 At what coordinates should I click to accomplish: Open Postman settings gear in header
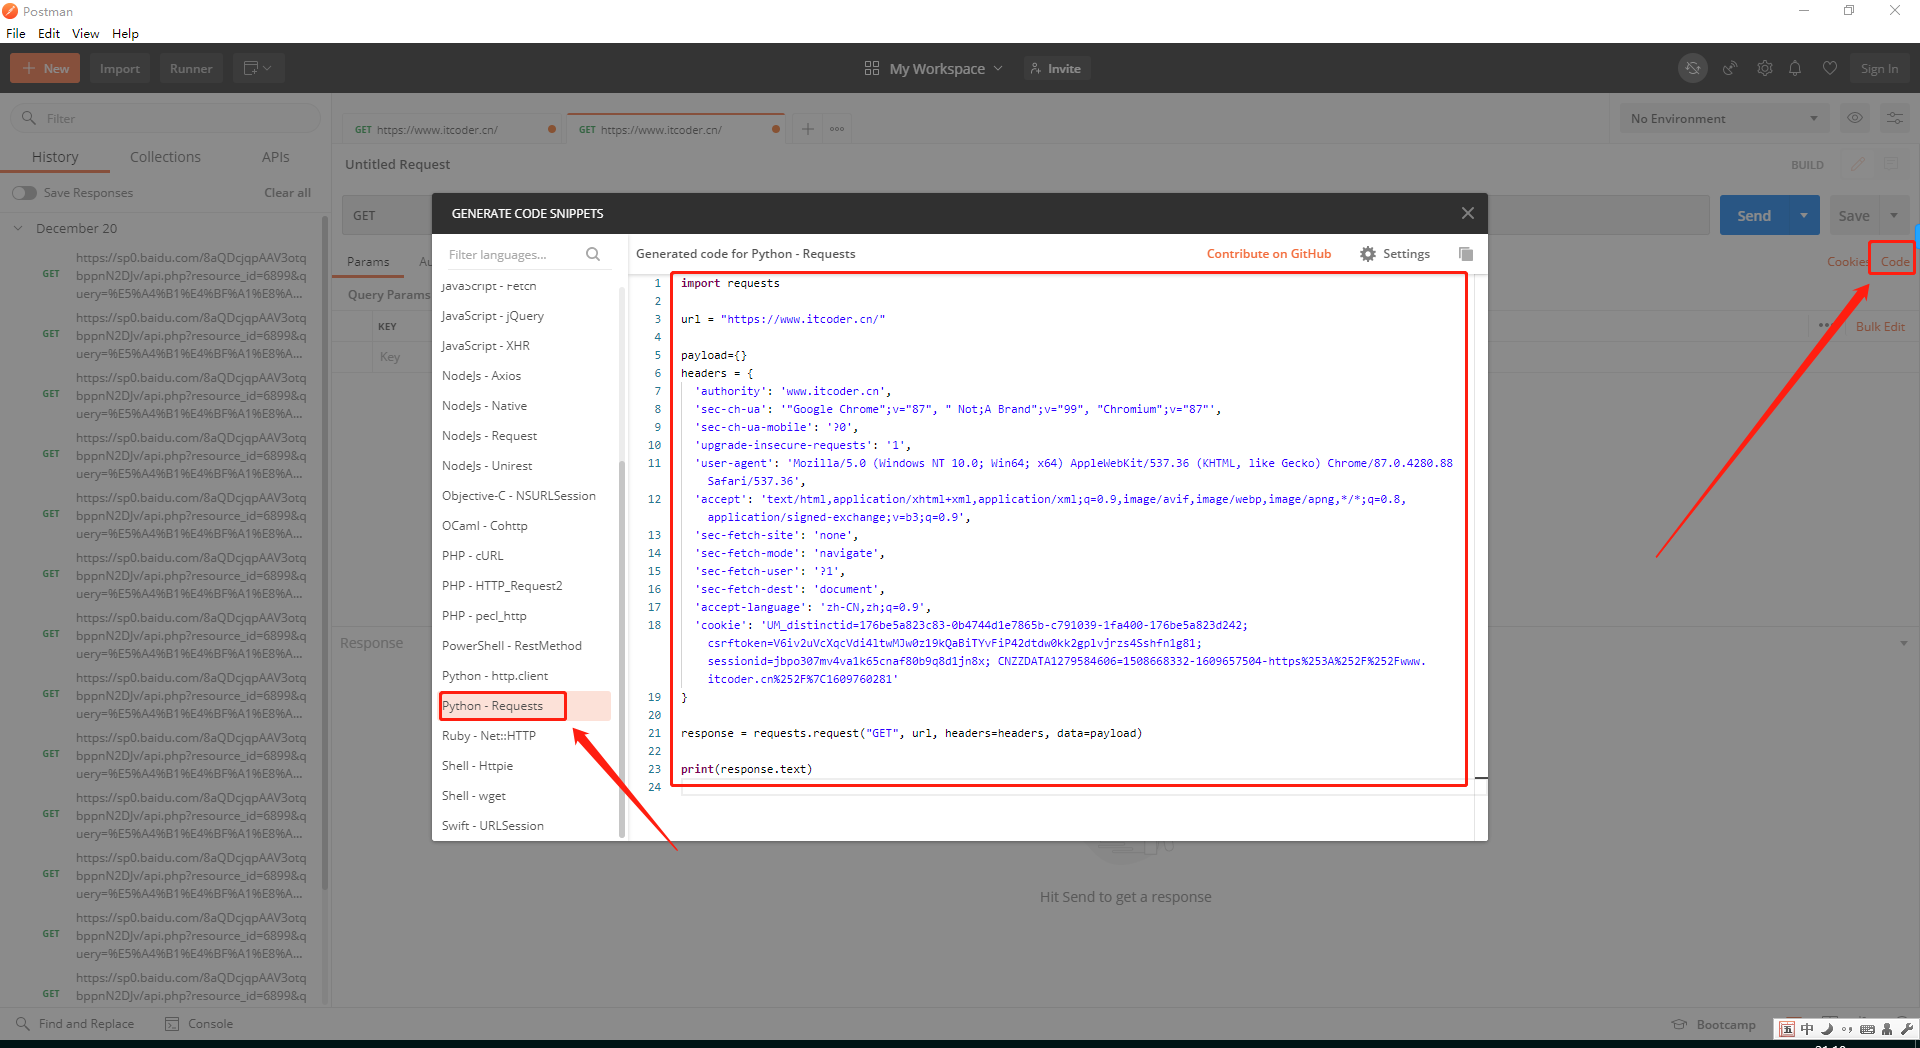[1765, 68]
